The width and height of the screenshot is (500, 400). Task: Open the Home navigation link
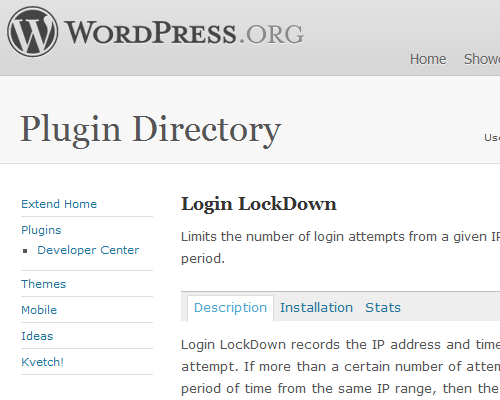(428, 59)
